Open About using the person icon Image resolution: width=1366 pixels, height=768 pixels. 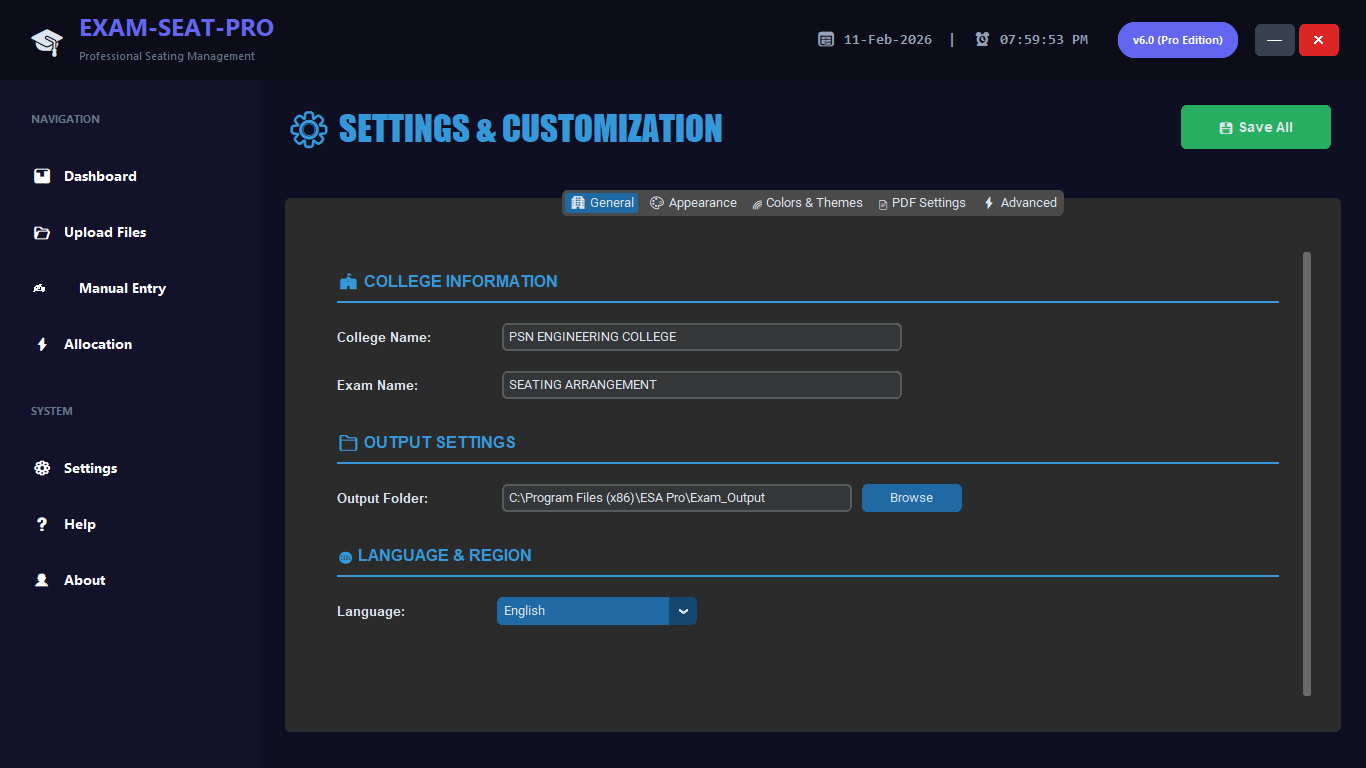click(42, 580)
